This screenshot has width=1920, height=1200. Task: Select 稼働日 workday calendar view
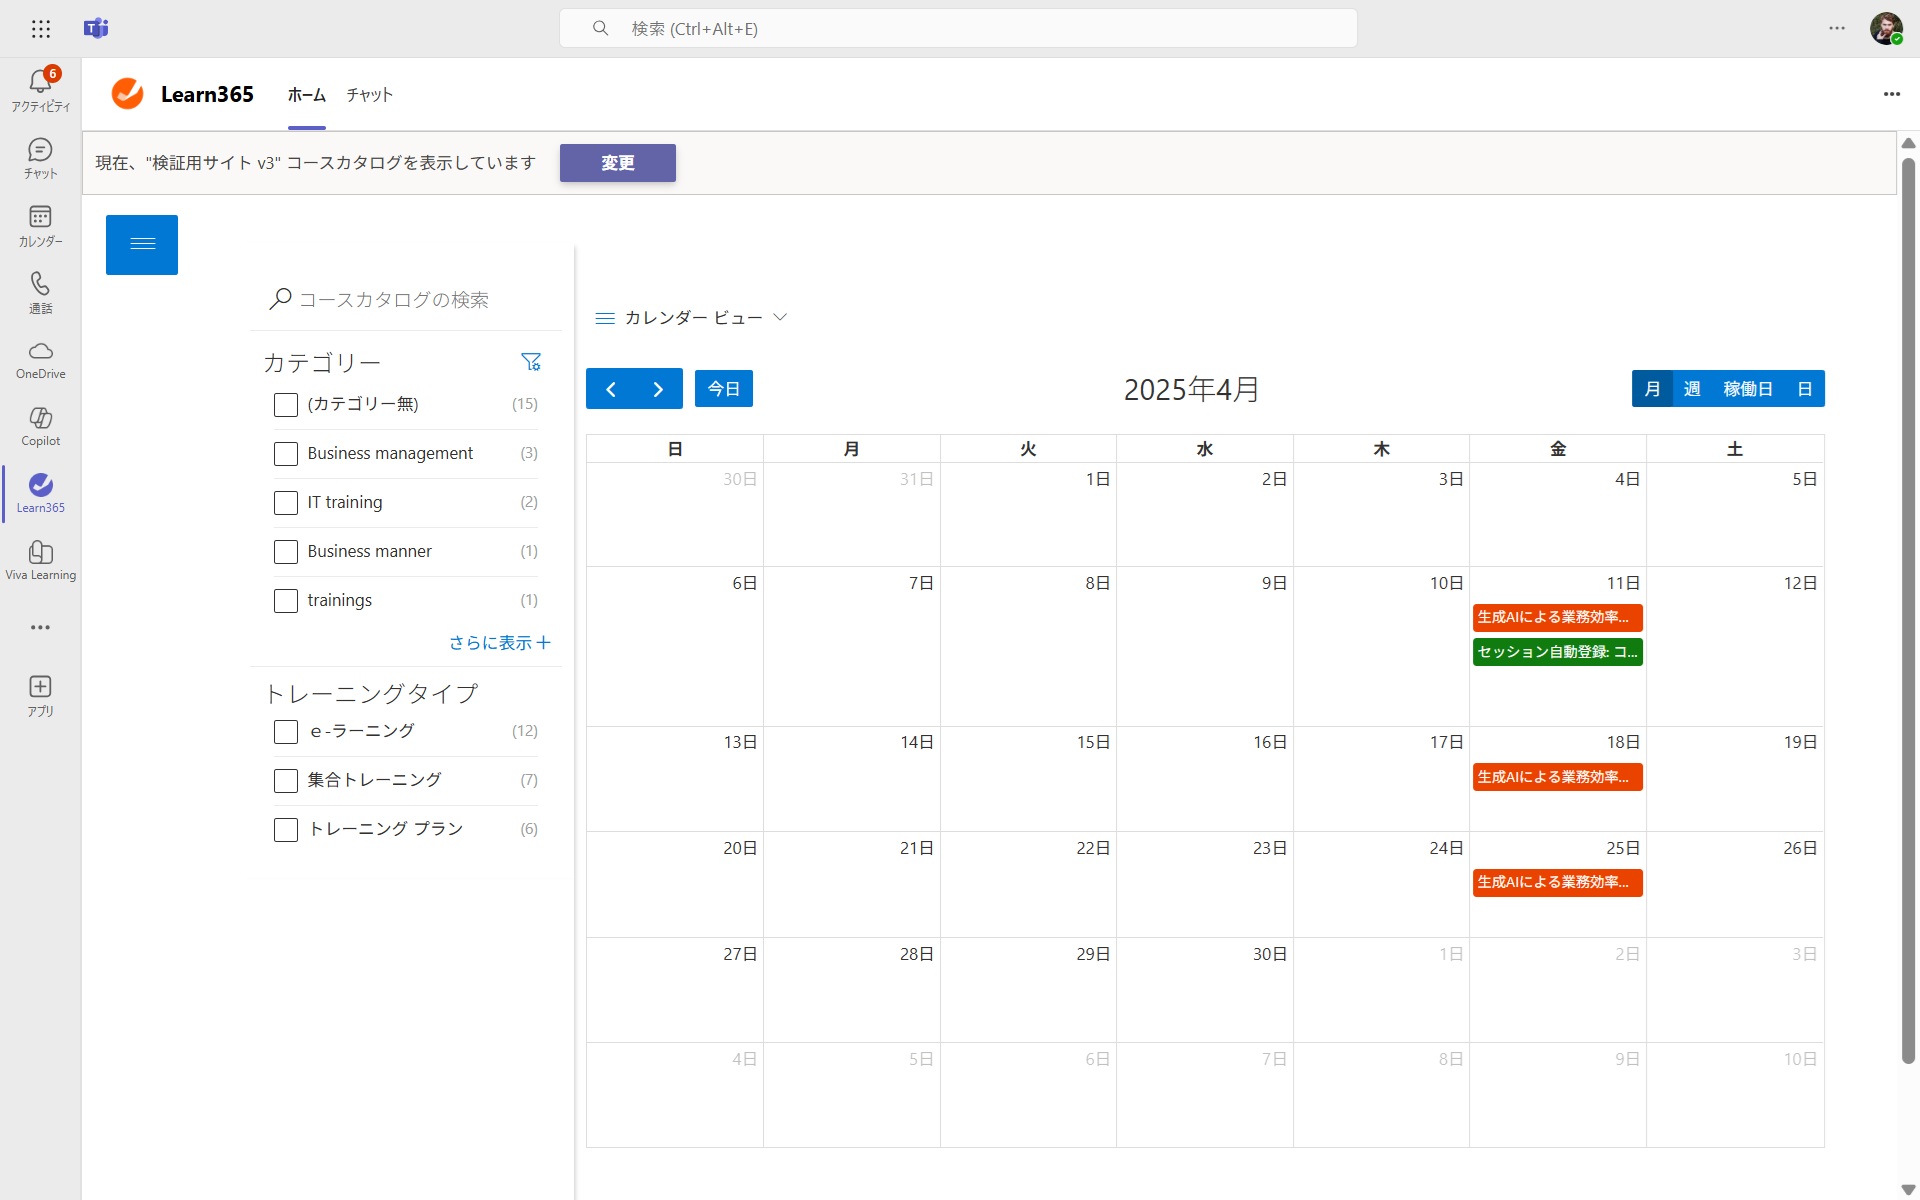pyautogui.click(x=1748, y=389)
